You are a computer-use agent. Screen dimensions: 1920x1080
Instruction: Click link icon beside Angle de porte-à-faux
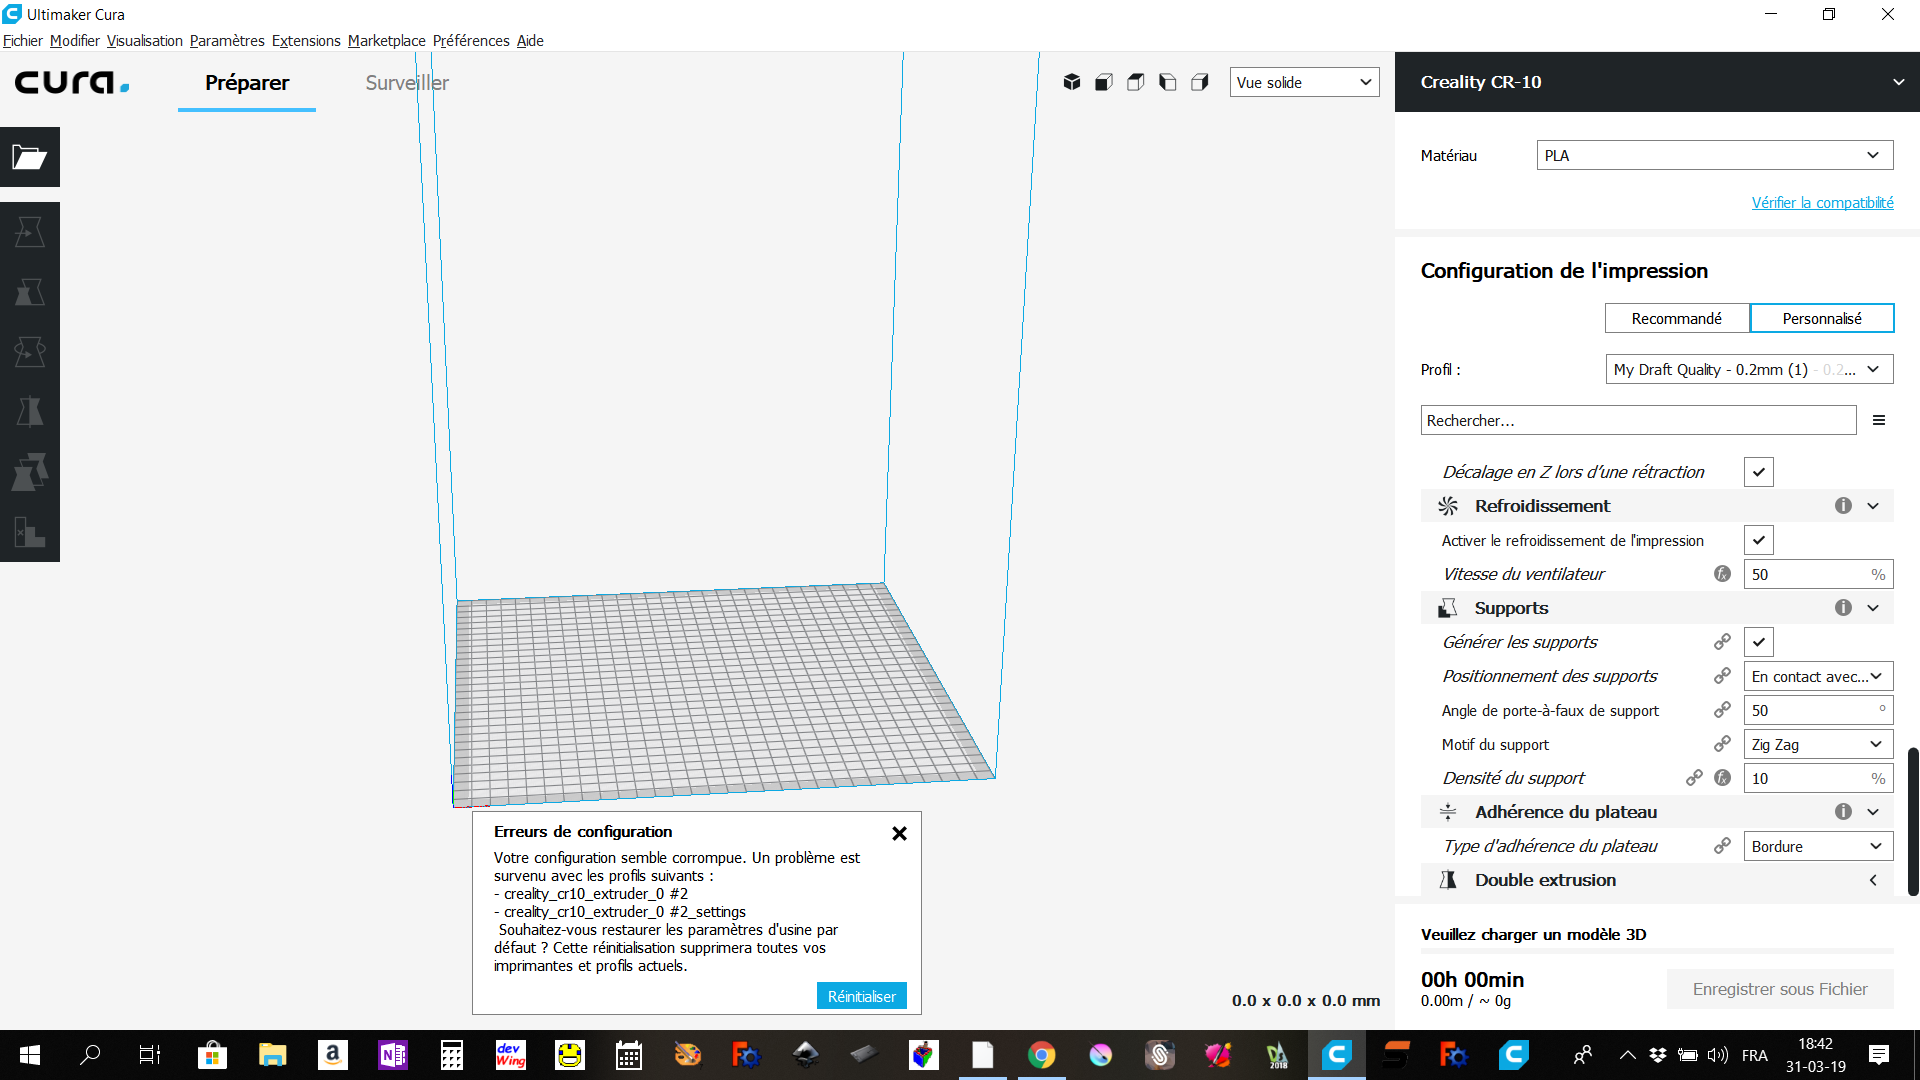tap(1722, 710)
